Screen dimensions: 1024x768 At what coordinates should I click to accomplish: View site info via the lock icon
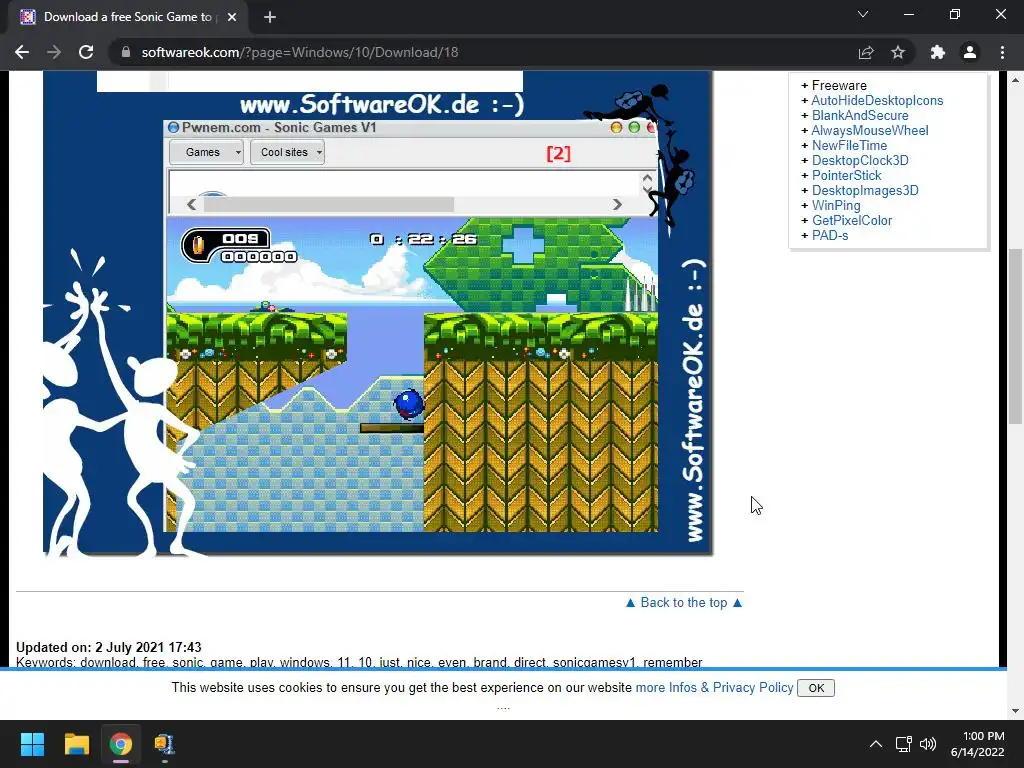pos(126,52)
